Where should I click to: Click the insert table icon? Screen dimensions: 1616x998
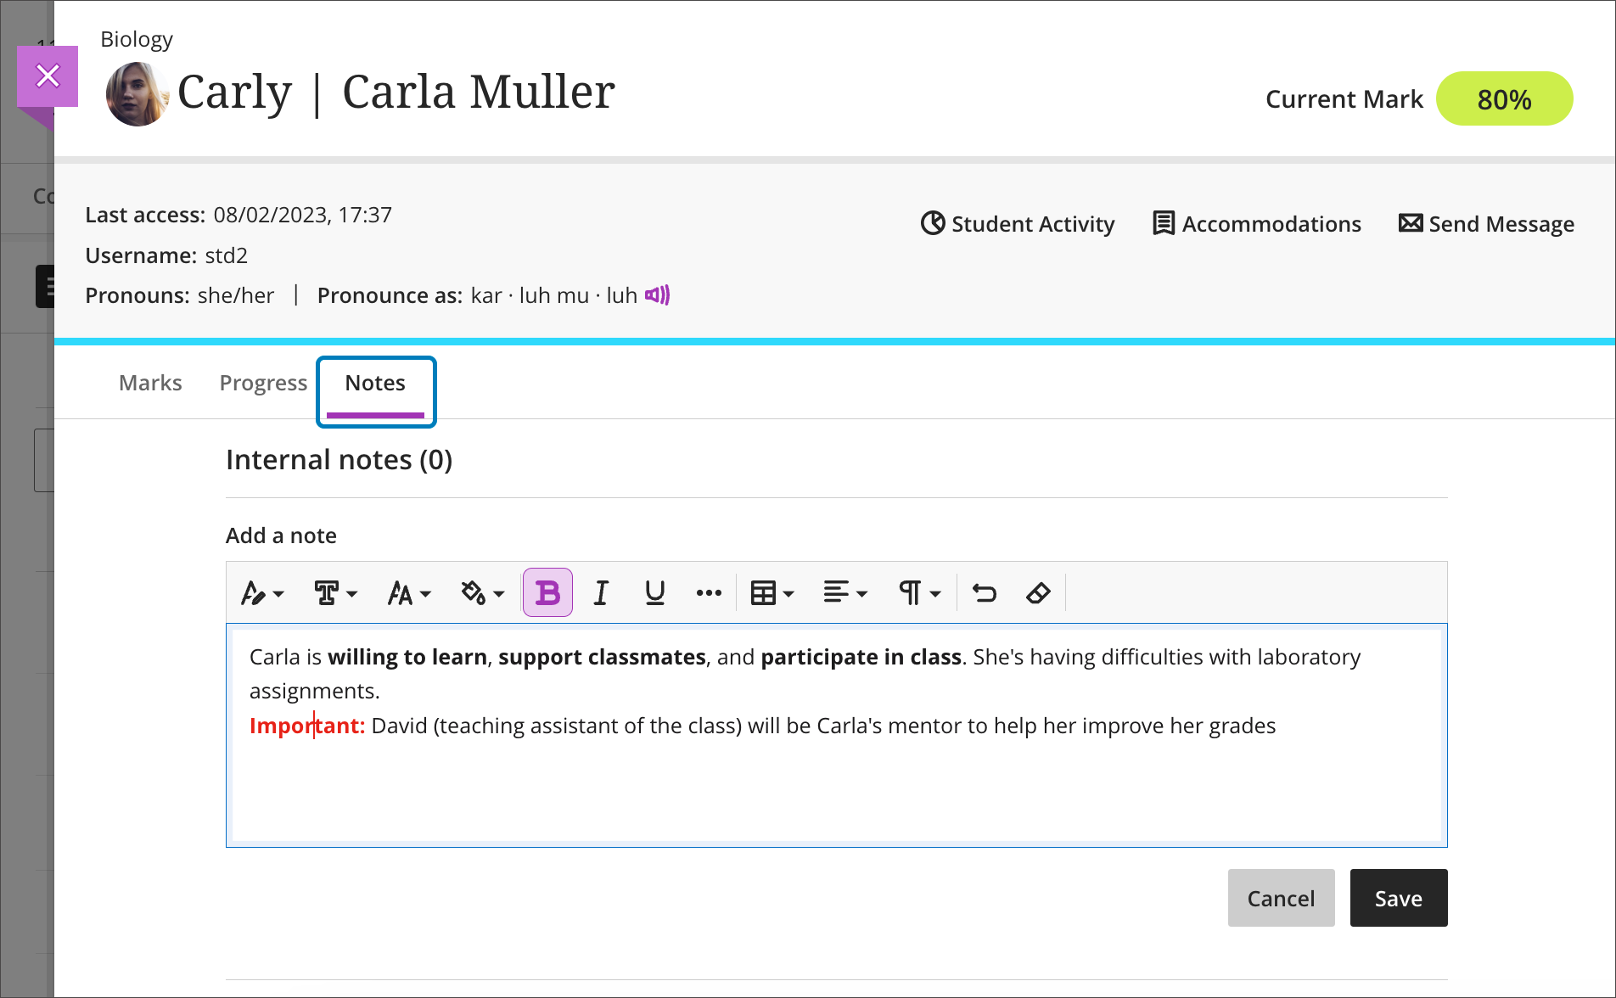pyautogui.click(x=772, y=593)
